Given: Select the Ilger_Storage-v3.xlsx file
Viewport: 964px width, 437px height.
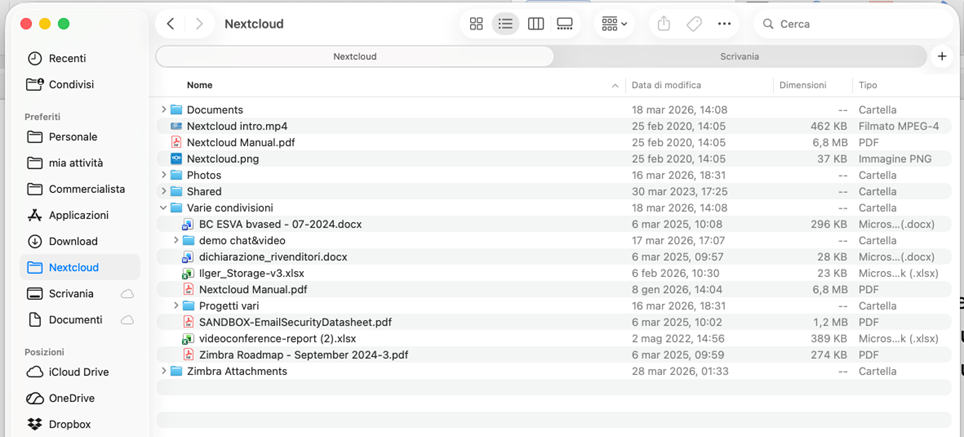Looking at the screenshot, I should point(252,273).
